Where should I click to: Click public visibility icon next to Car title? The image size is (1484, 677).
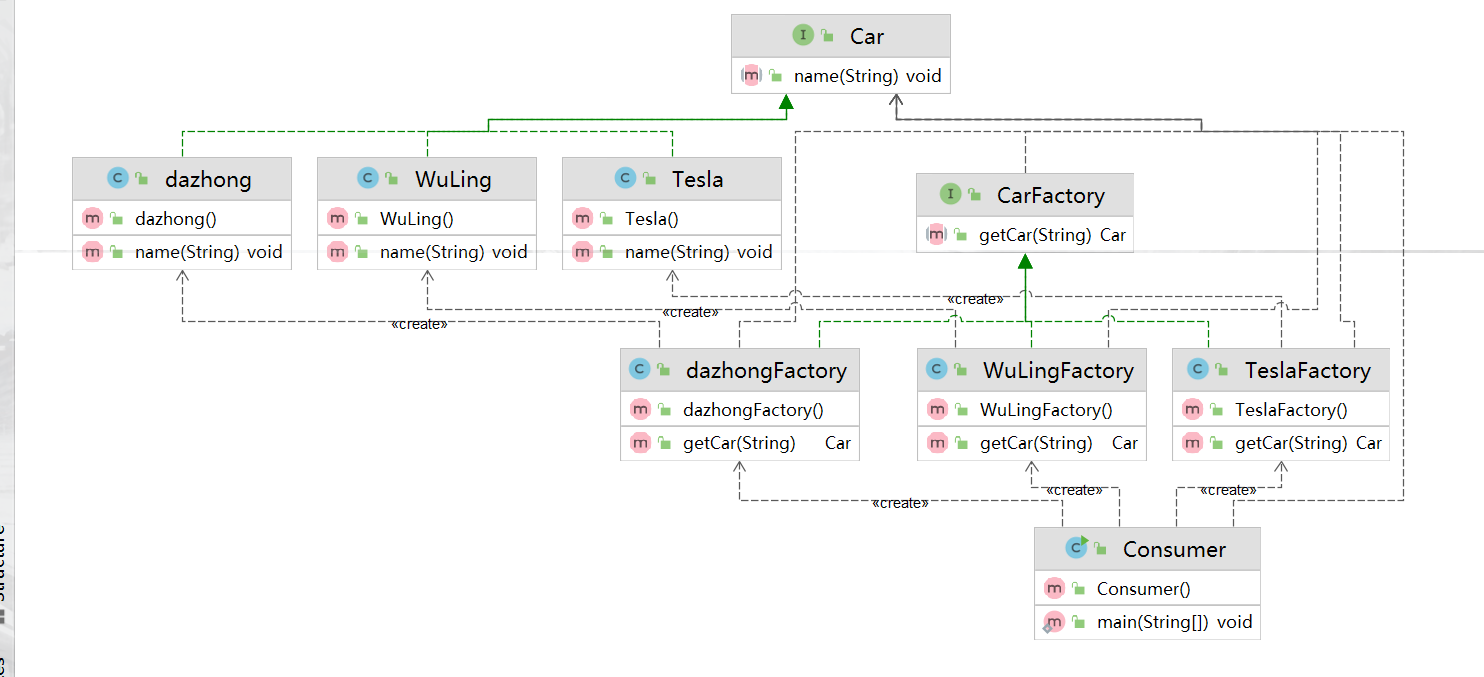click(x=828, y=37)
